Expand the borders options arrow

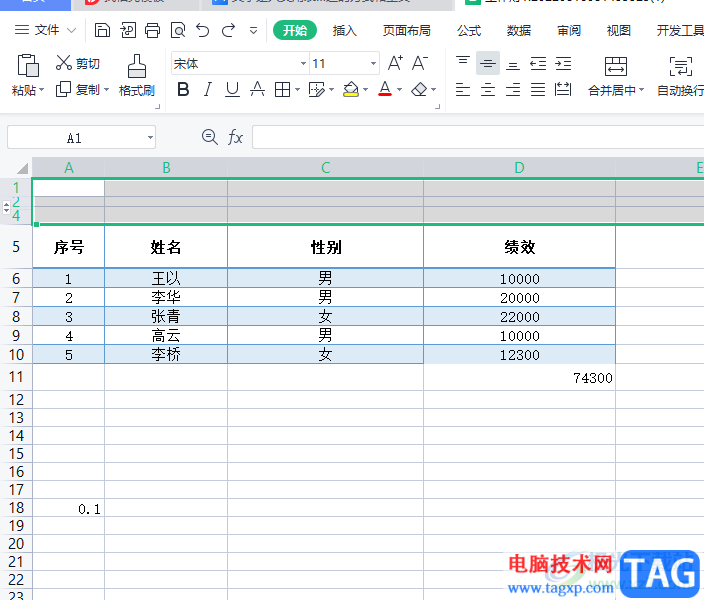[297, 90]
